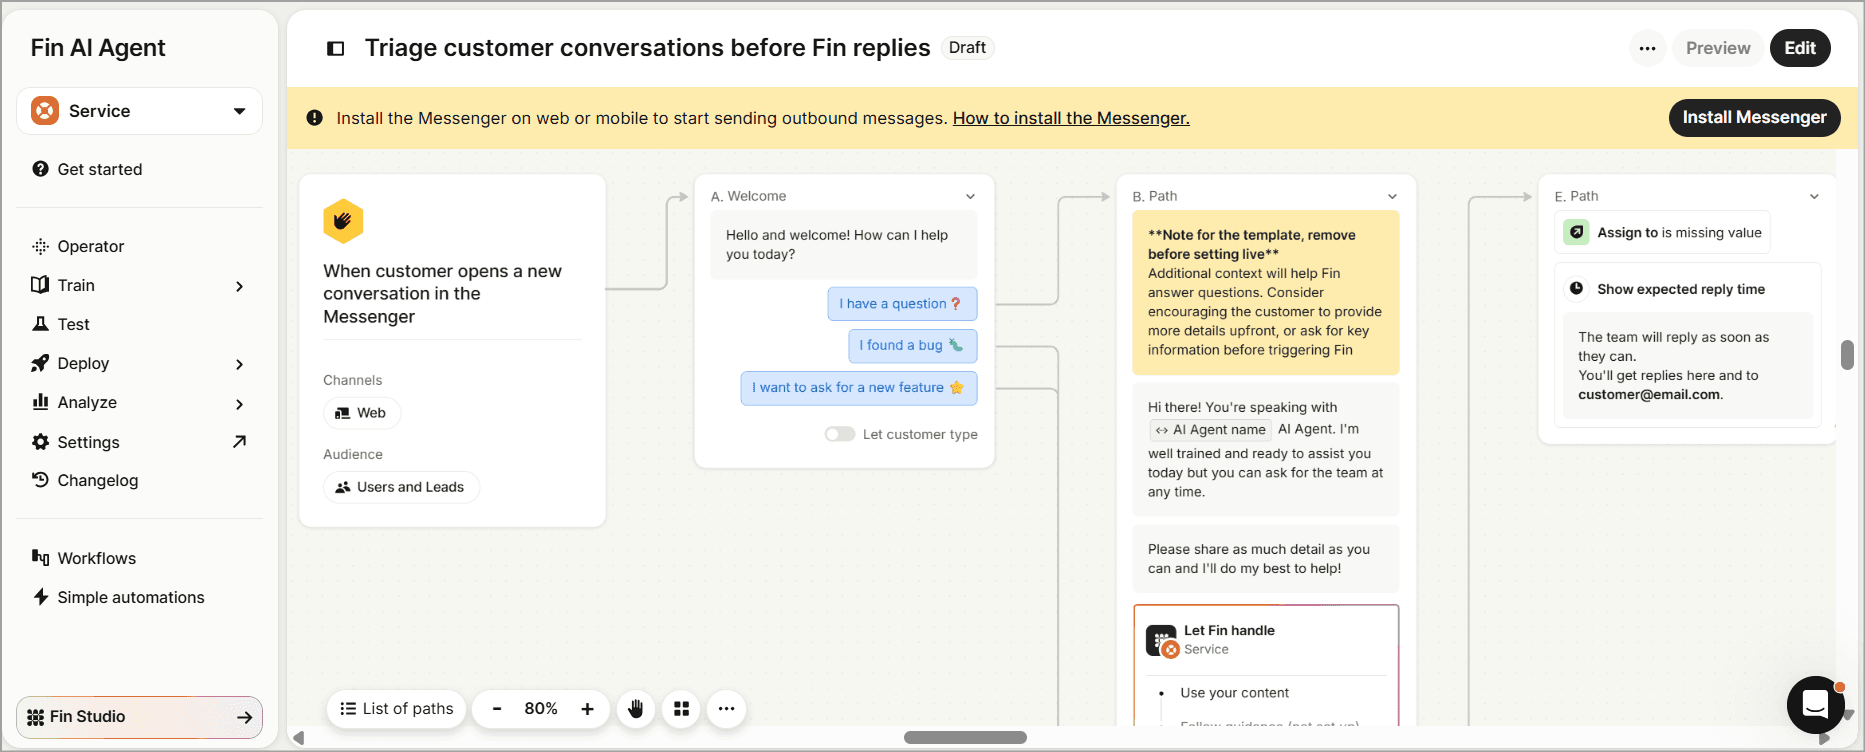Click the Train book icon
1865x752 pixels.
40,285
